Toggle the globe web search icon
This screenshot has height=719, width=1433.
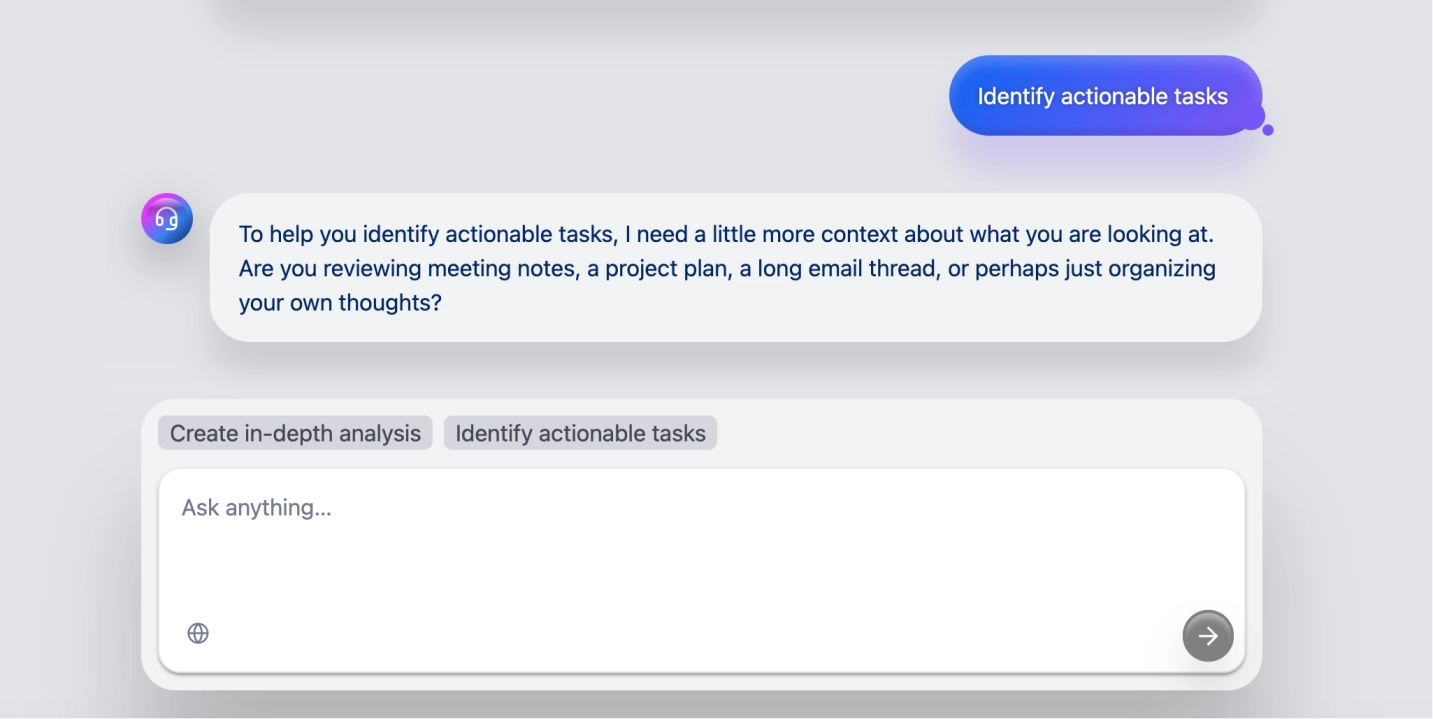(x=198, y=633)
